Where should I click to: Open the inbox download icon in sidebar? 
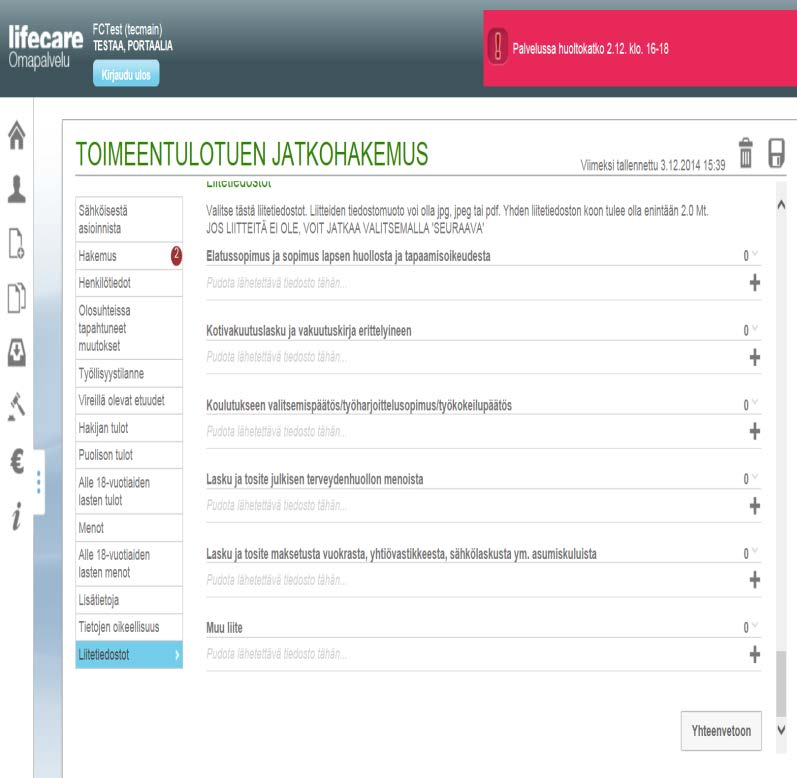pyautogui.click(x=17, y=352)
